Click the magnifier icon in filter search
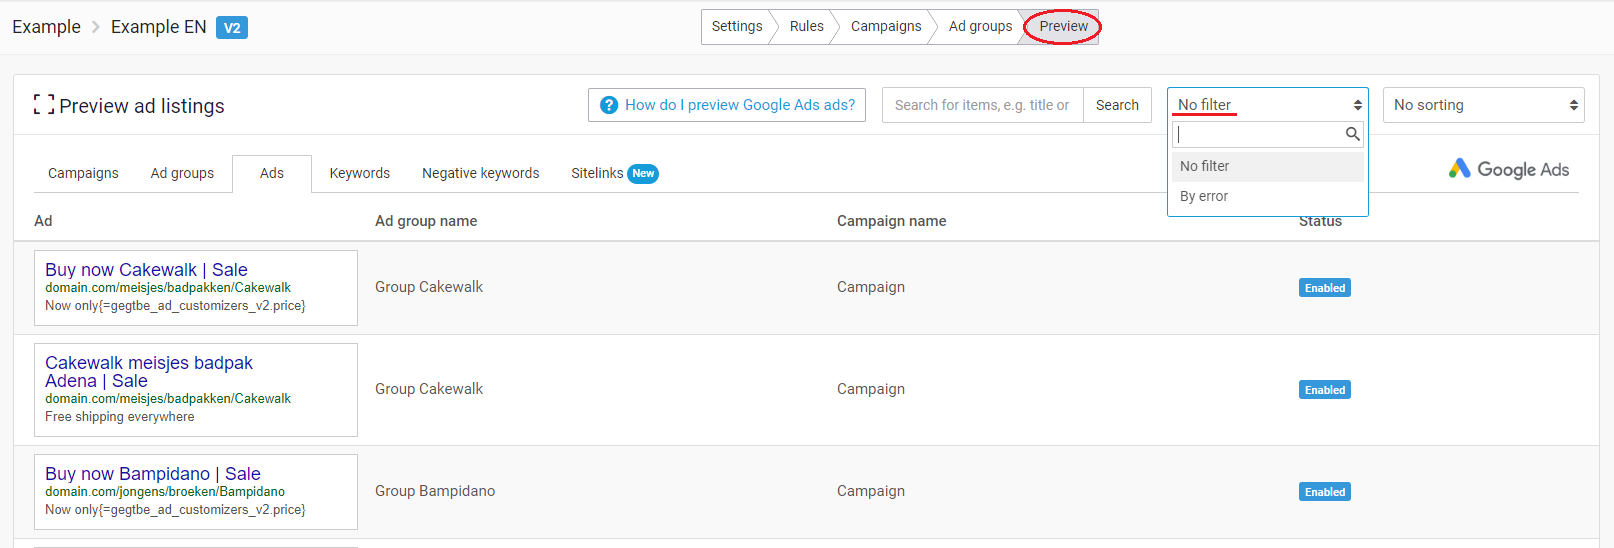Viewport: 1614px width, 548px height. 1352,134
